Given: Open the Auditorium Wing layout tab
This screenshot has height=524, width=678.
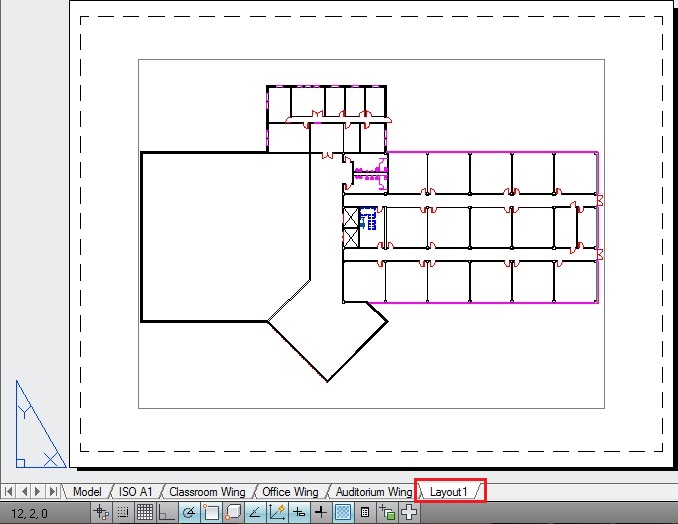Looking at the screenshot, I should coord(374,492).
